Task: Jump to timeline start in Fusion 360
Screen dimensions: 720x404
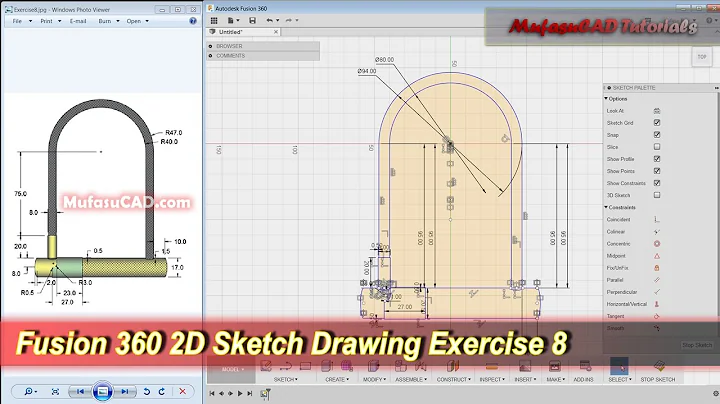Action: (x=212, y=393)
